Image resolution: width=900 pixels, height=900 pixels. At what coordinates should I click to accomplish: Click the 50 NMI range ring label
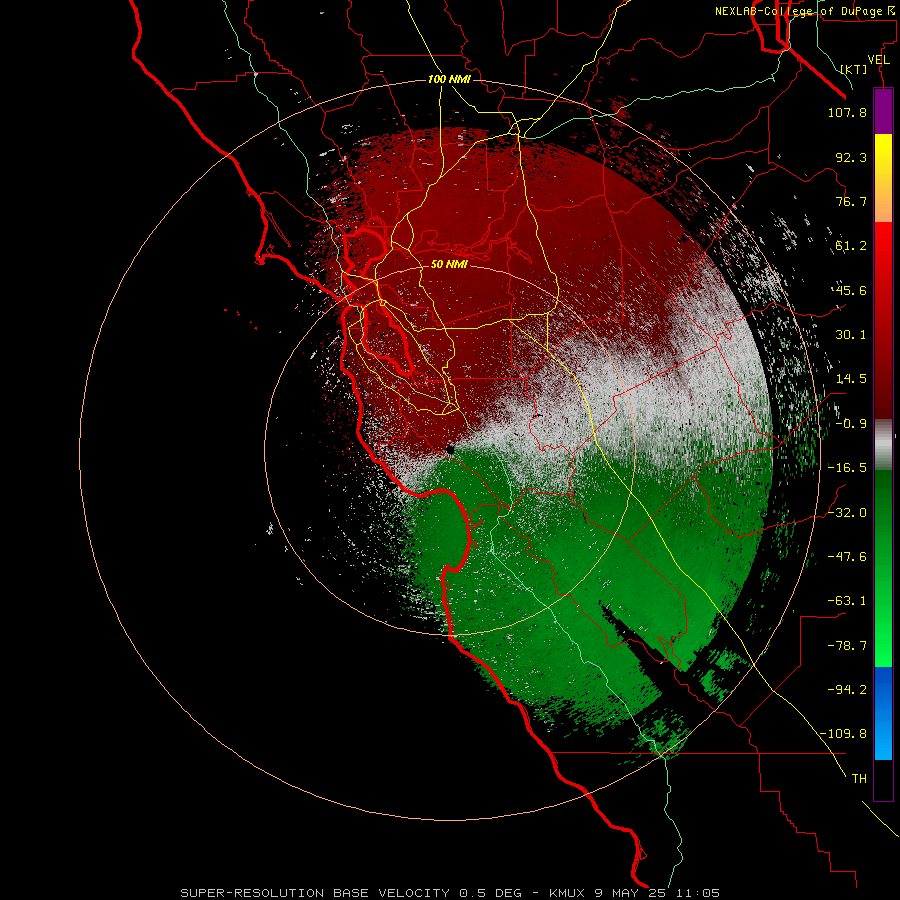pos(449,264)
